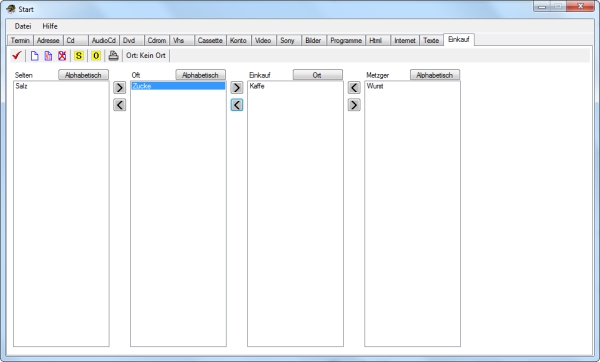Switch to the Termin tab
The height and width of the screenshot is (362, 600).
pyautogui.click(x=20, y=40)
